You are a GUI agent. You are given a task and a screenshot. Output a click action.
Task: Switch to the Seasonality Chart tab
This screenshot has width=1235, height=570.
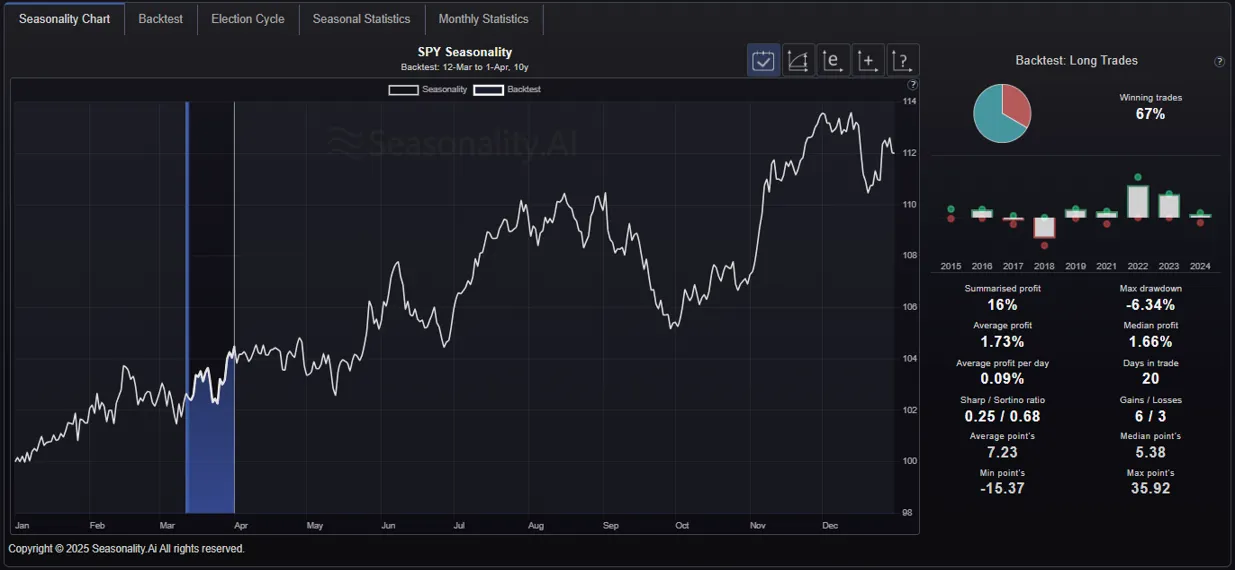65,19
